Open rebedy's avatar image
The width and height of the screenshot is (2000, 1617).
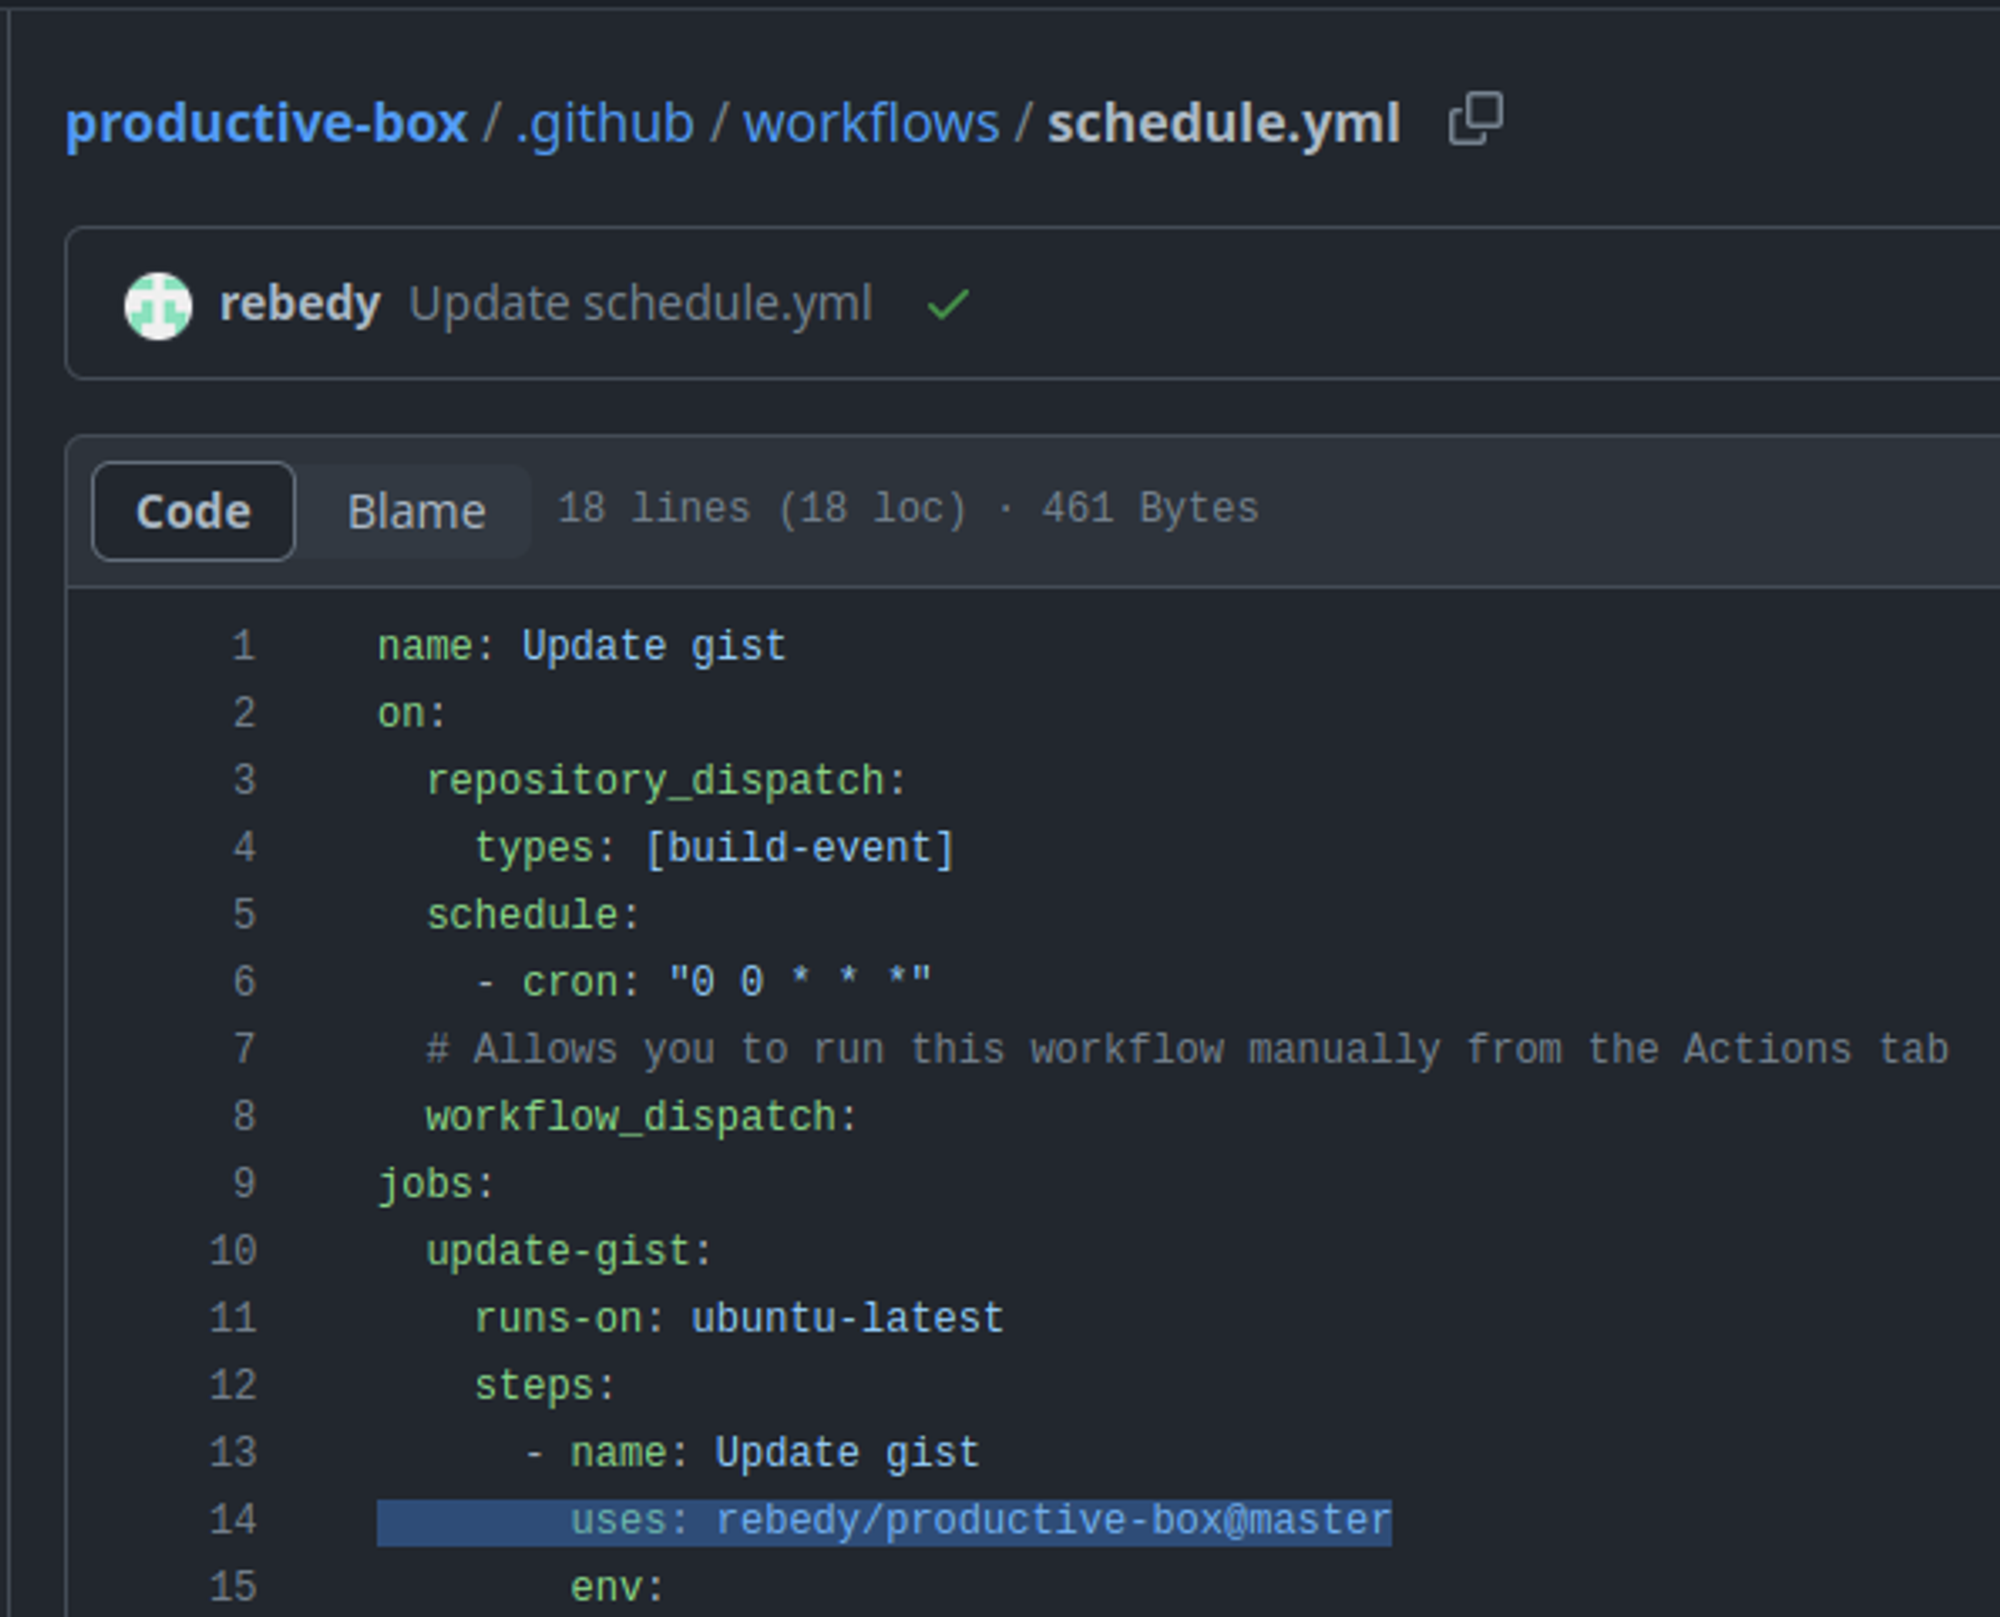158,305
